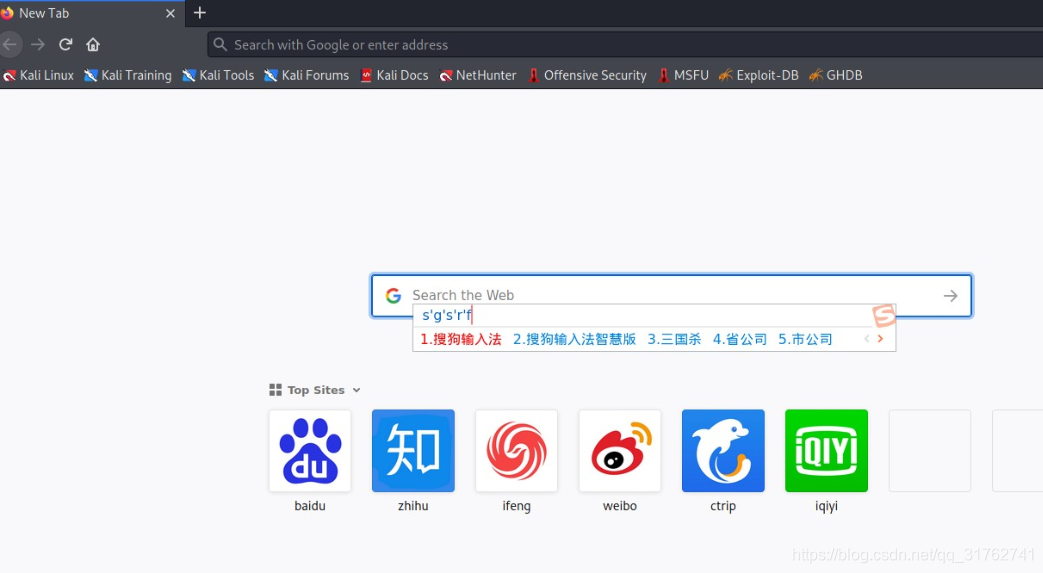Viewport: 1043px width, 573px height.
Task: Submit search with the arrow button
Action: (951, 295)
